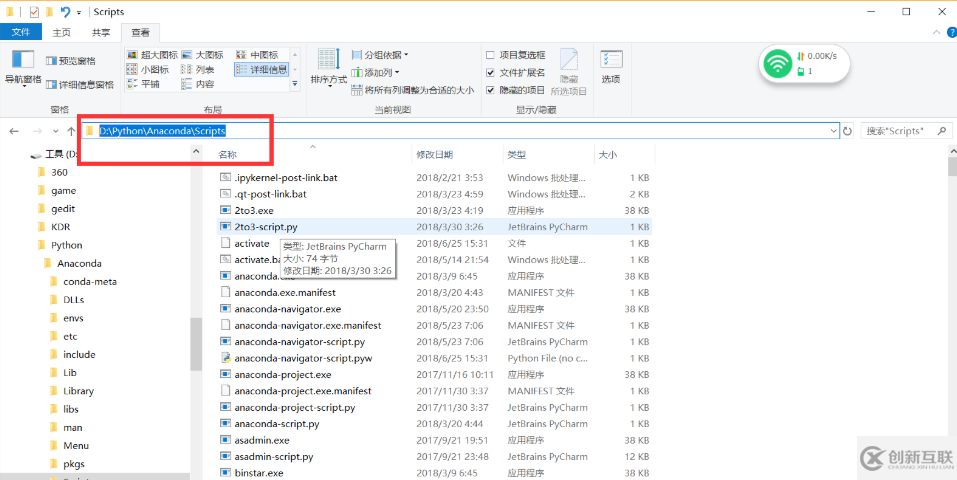
Task: Open the 选项 folder options button
Action: [x=611, y=67]
